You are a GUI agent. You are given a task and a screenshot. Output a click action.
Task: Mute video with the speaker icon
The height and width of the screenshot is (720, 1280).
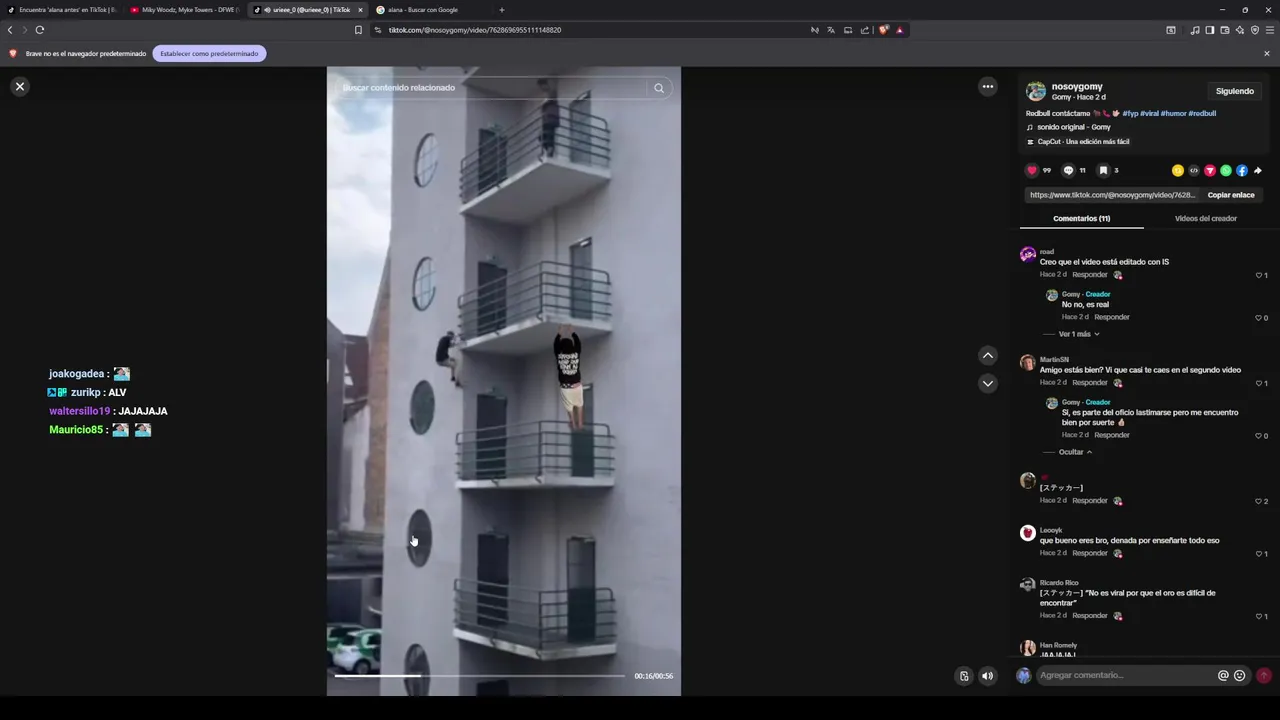coord(988,676)
